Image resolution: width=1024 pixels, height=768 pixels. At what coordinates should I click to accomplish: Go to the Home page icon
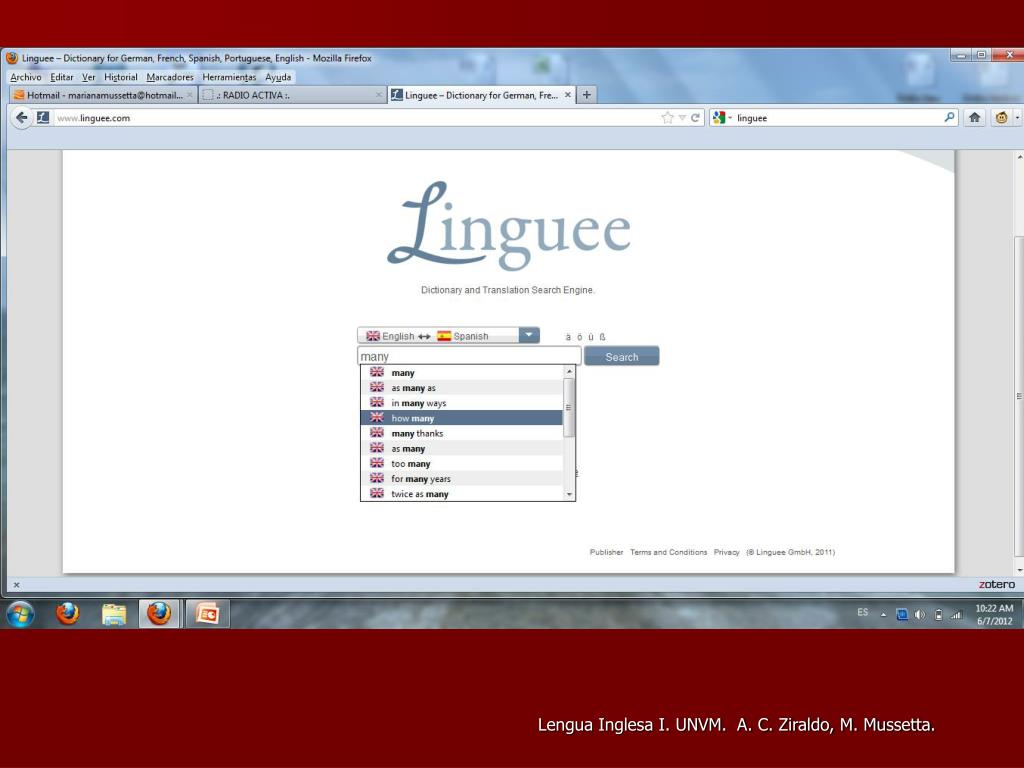click(974, 118)
